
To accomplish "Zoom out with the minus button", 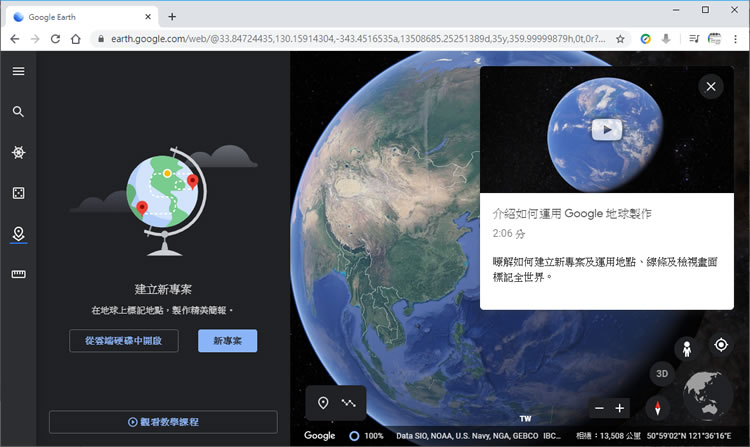I will point(599,408).
